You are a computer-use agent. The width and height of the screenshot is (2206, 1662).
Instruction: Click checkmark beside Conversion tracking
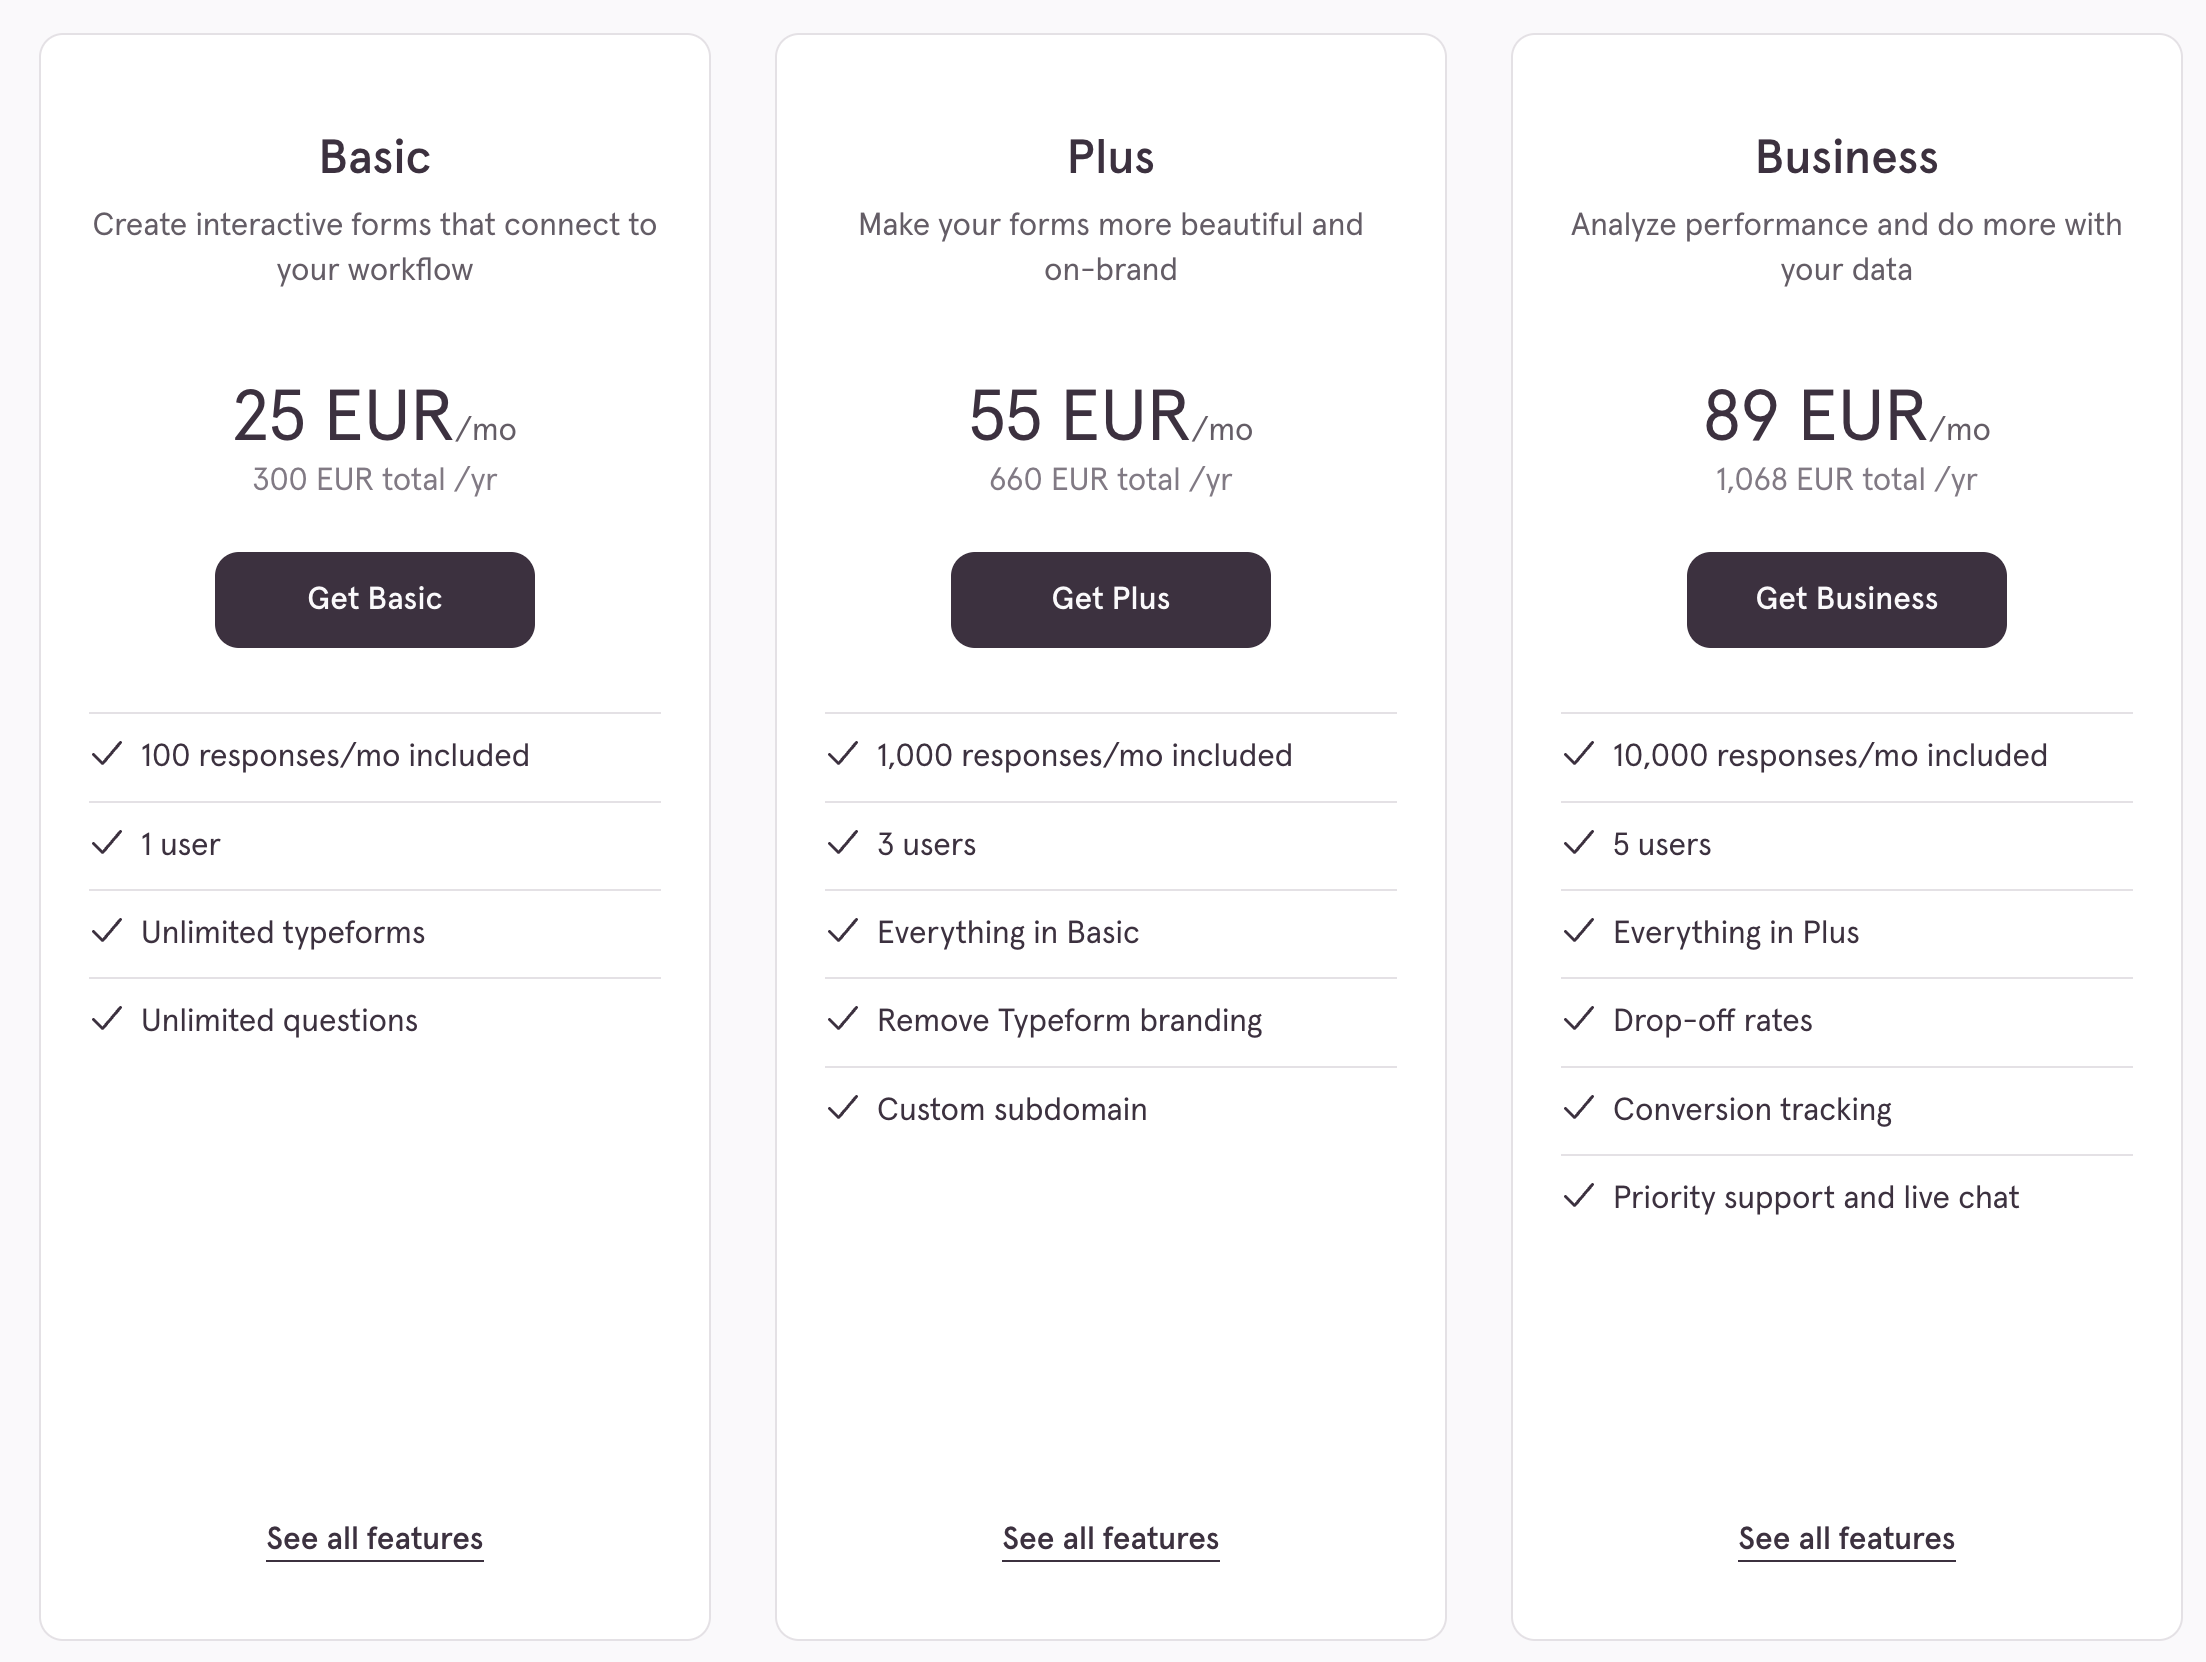(1578, 1108)
